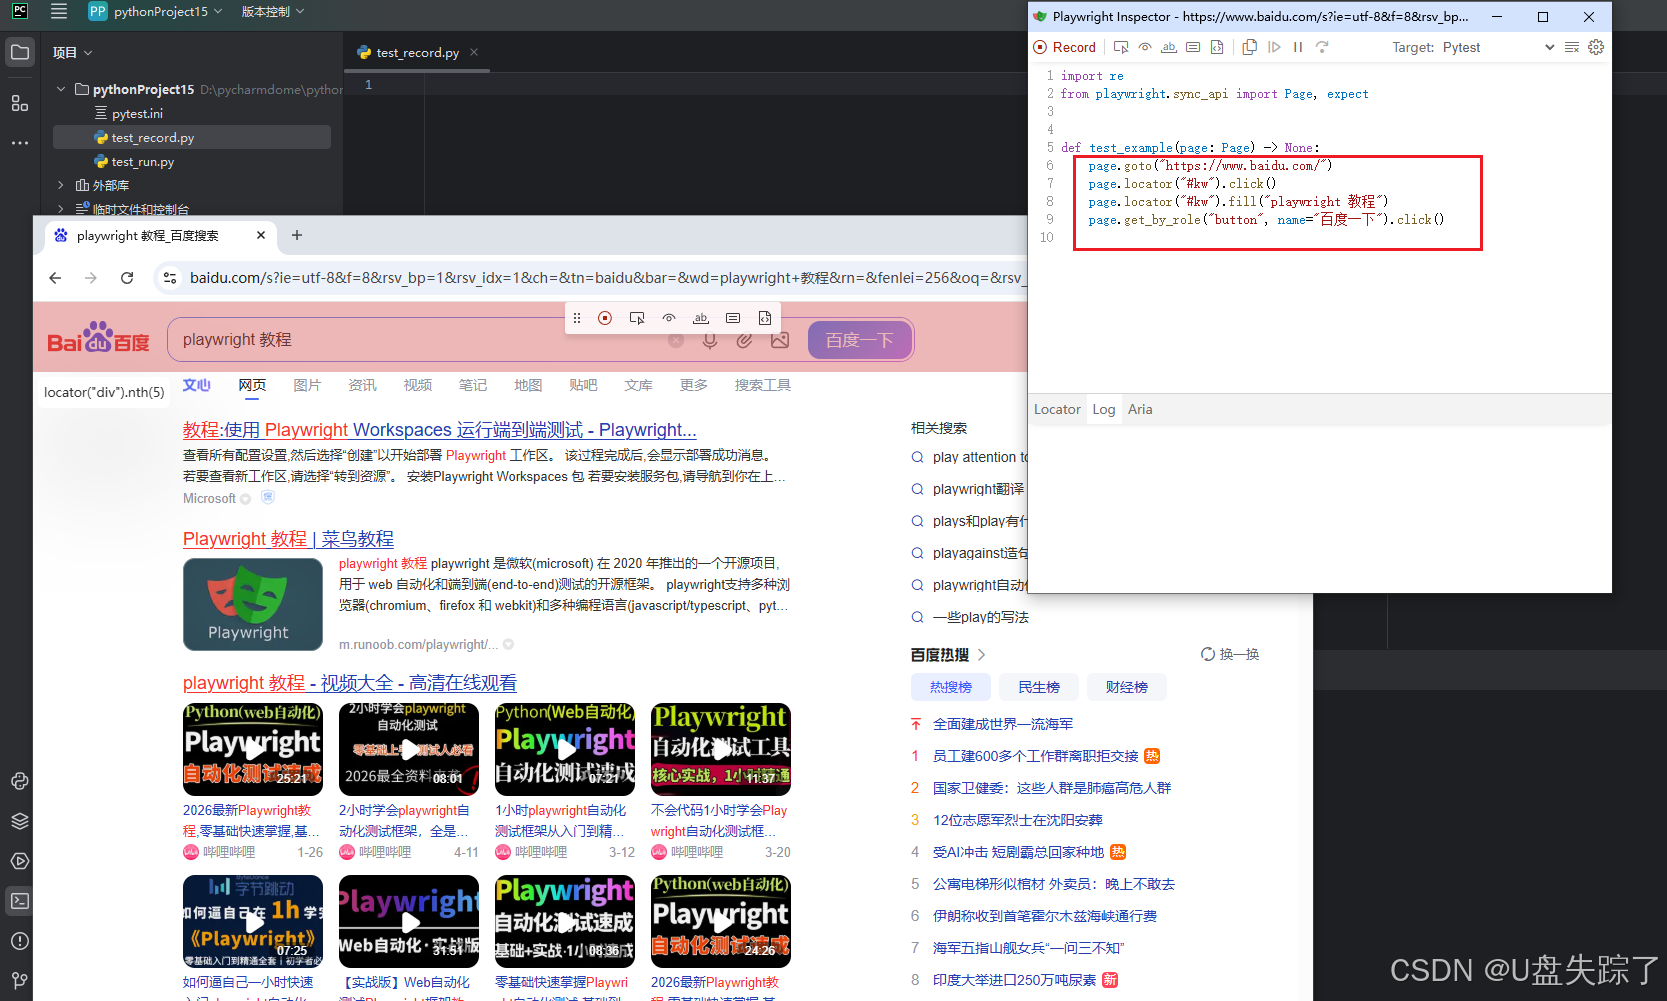Switch to Locator tab in Inspector
1667x1001 pixels.
[x=1057, y=409]
